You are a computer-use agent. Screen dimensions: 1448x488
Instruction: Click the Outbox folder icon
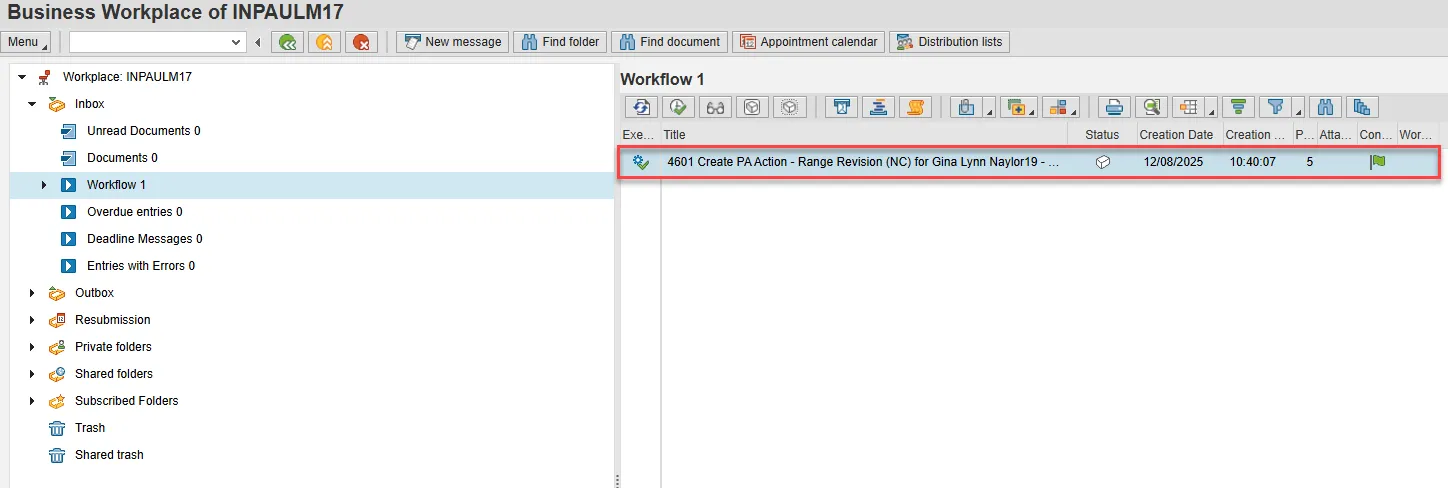click(57, 293)
